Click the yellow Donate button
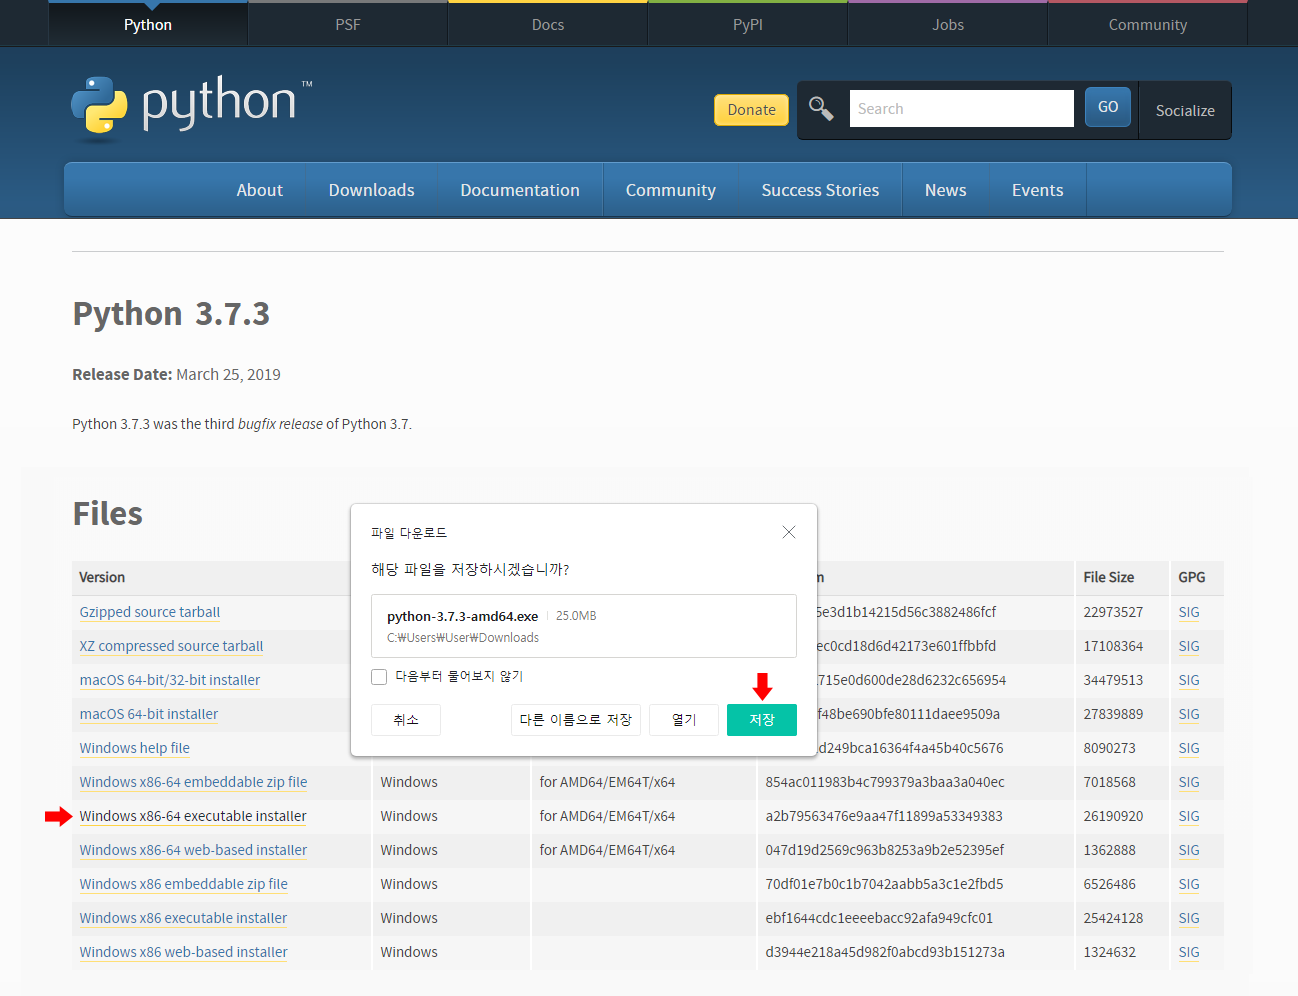Image resolution: width=1298 pixels, height=996 pixels. pos(751,110)
